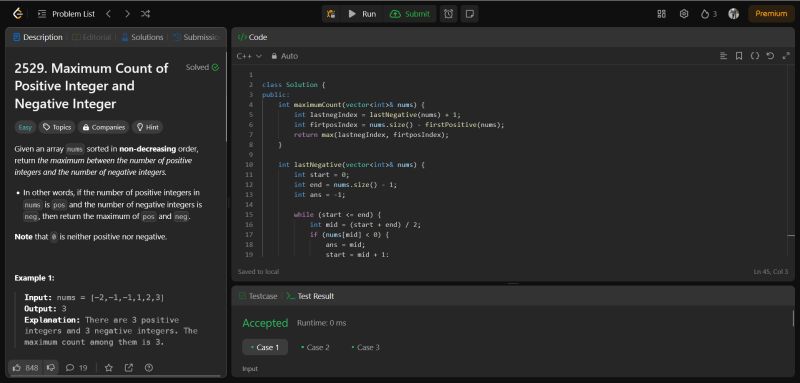Go to previous problem arrow
This screenshot has width=800, height=383.
(x=108, y=14)
